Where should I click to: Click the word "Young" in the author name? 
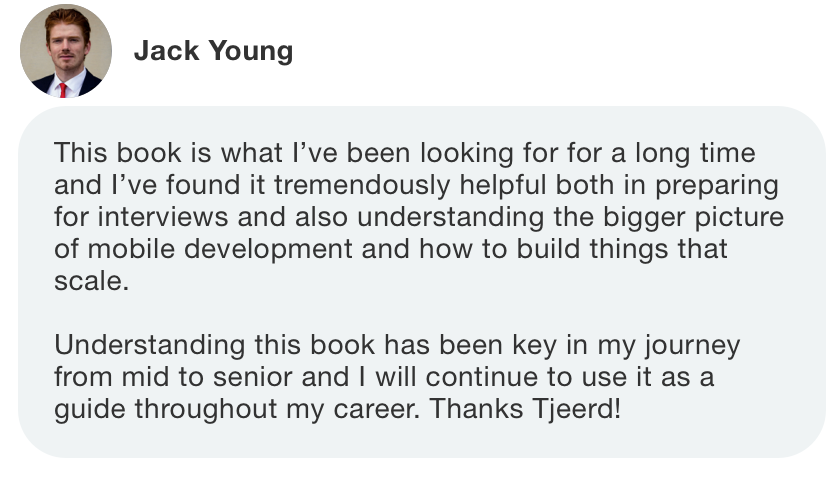[x=251, y=51]
